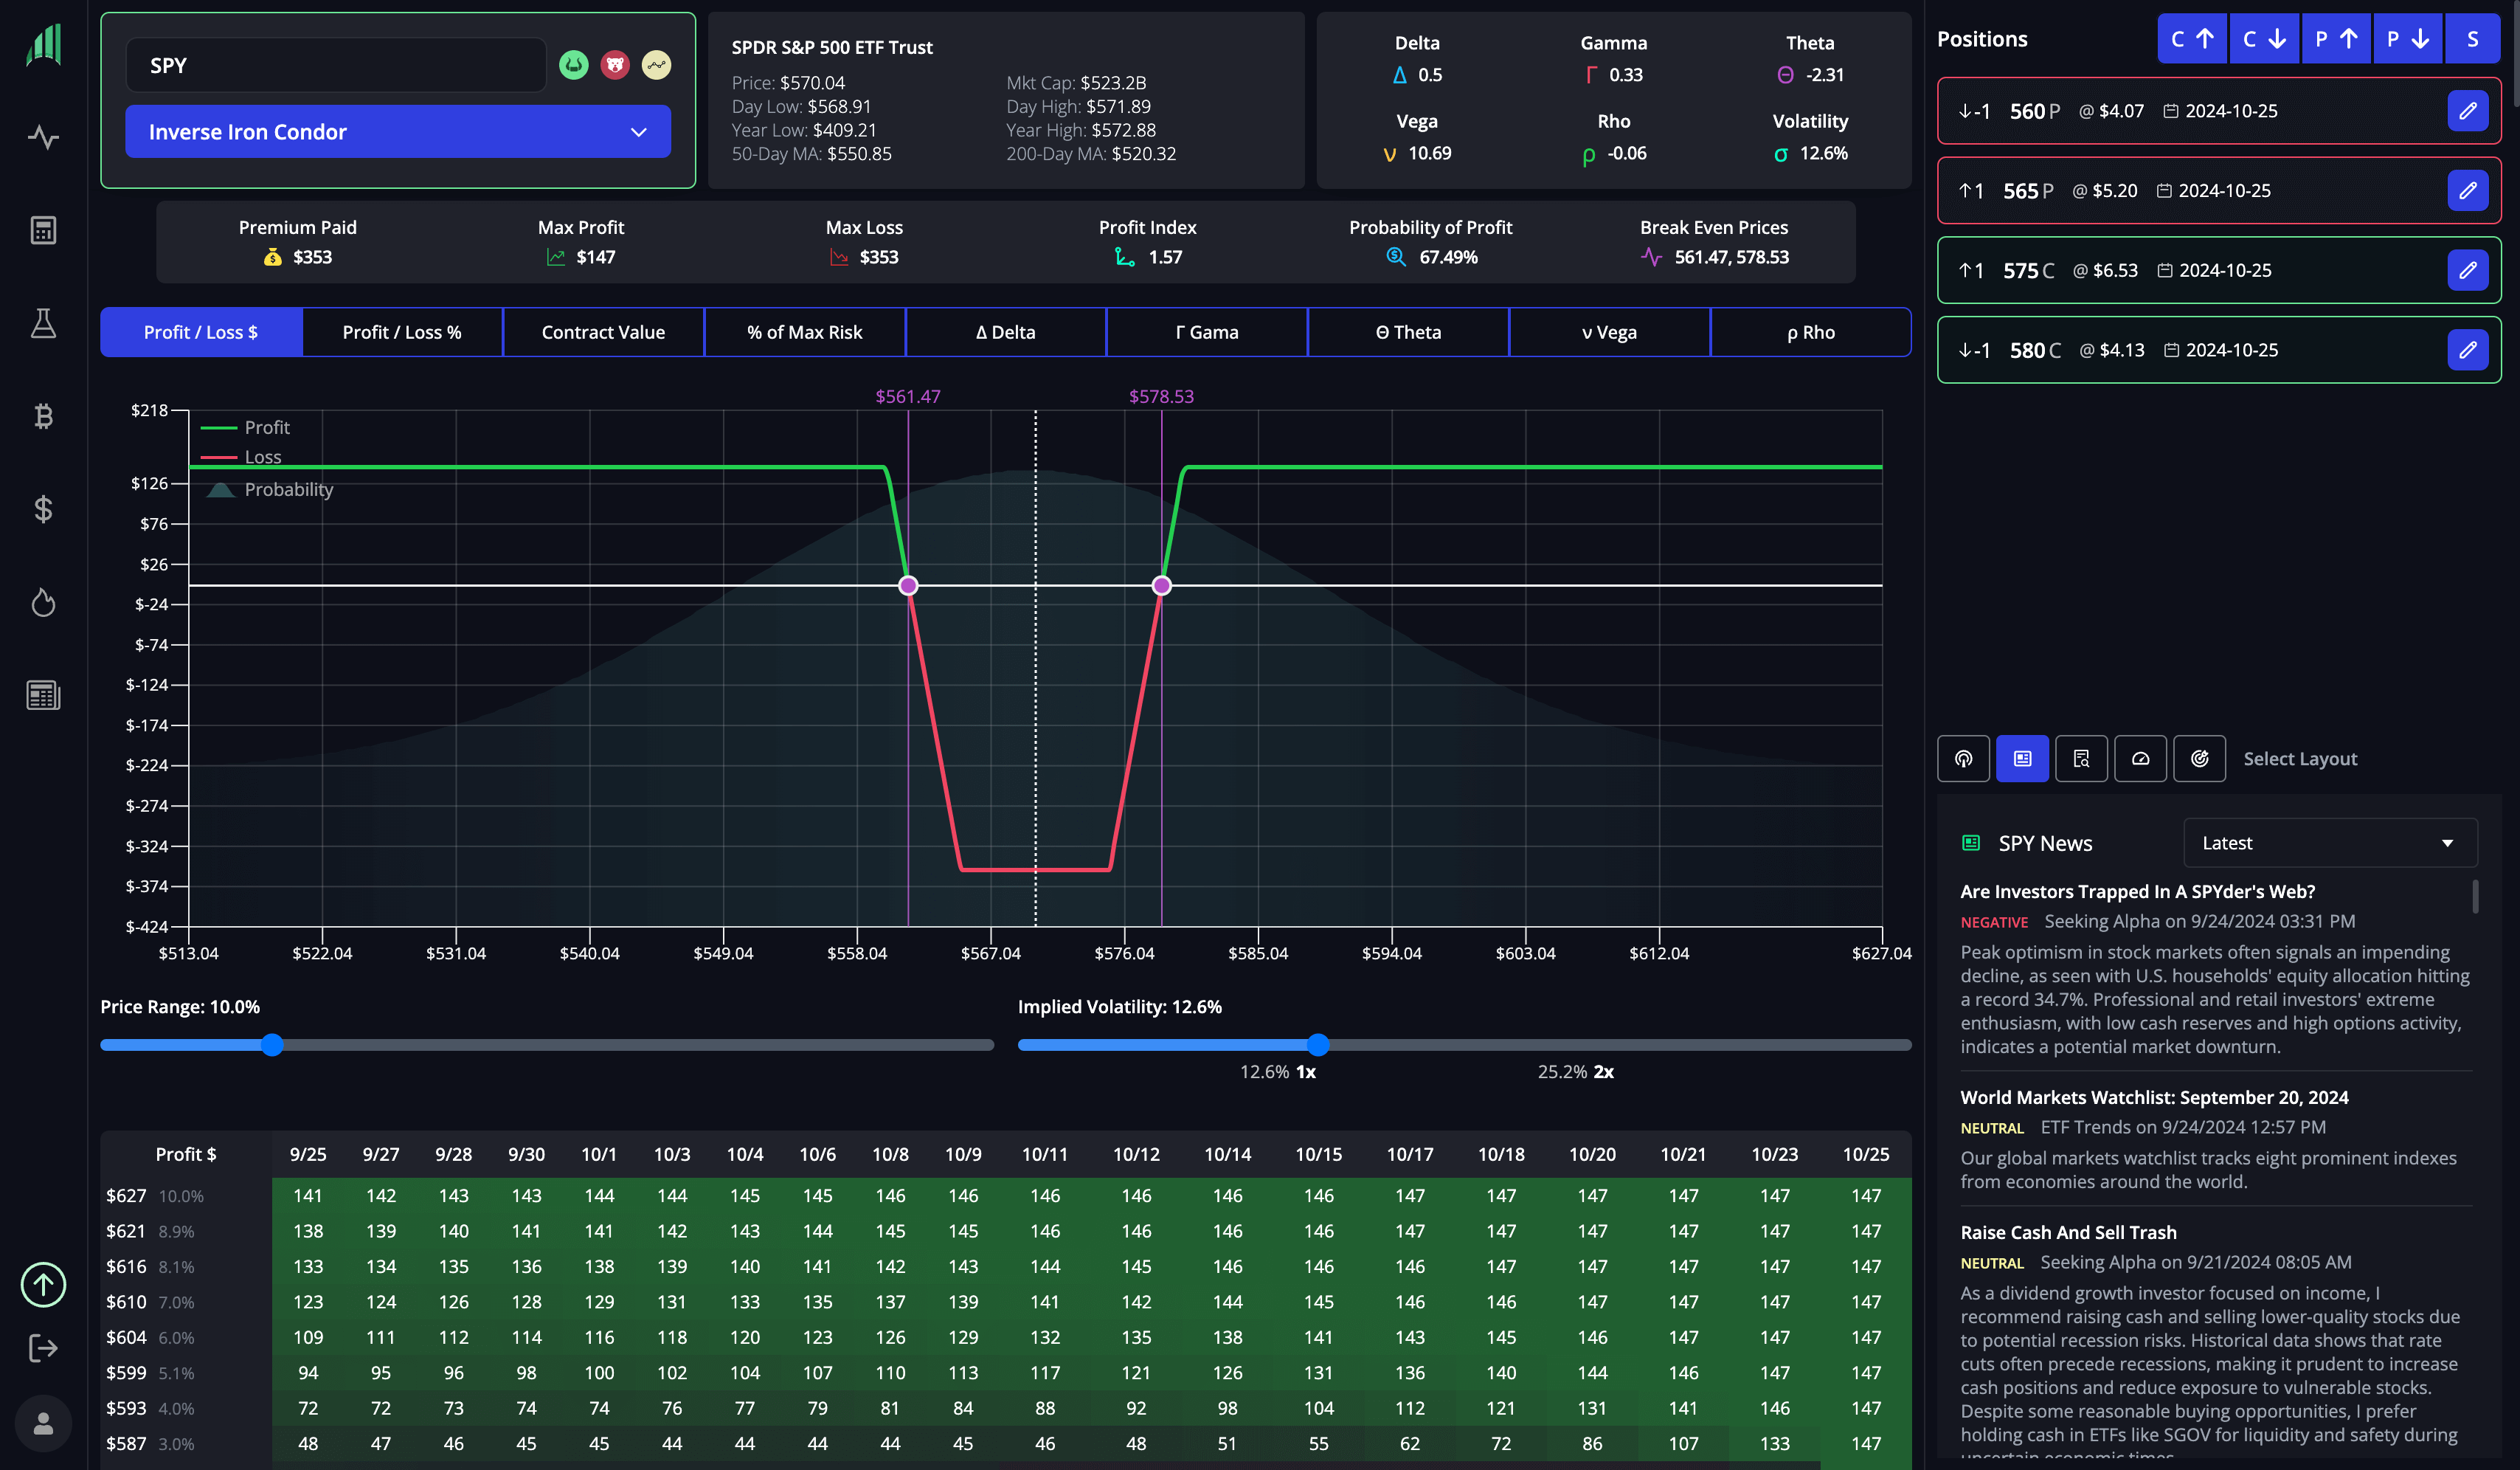Screen dimensions: 2520x1470
Task: Open the Bitcoin crypto sidebar icon
Action: pyautogui.click(x=43, y=416)
